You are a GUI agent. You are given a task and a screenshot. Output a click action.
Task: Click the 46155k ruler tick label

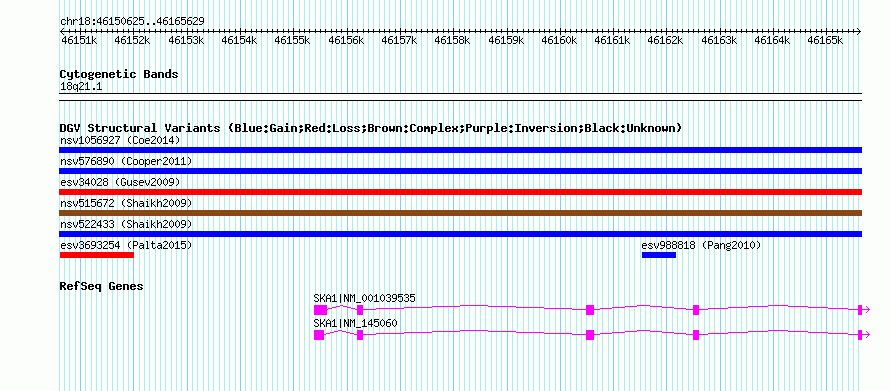292,40
